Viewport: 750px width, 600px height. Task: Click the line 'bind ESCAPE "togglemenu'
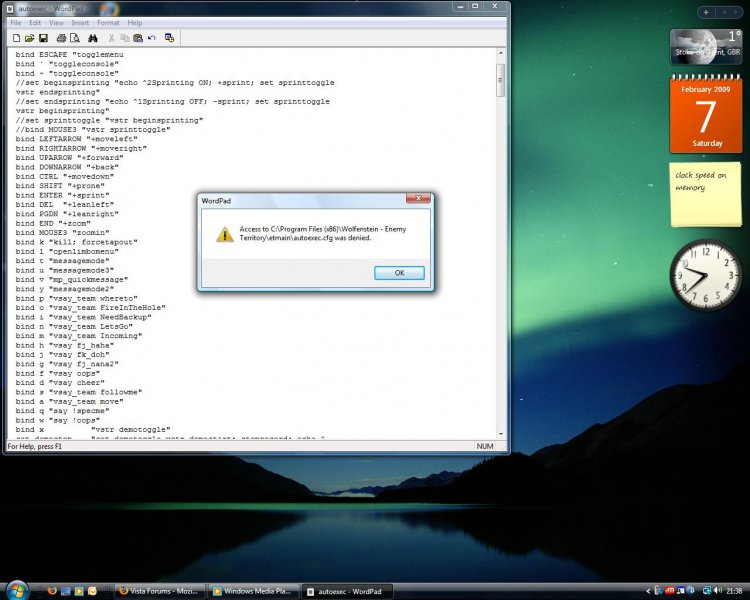click(69, 55)
